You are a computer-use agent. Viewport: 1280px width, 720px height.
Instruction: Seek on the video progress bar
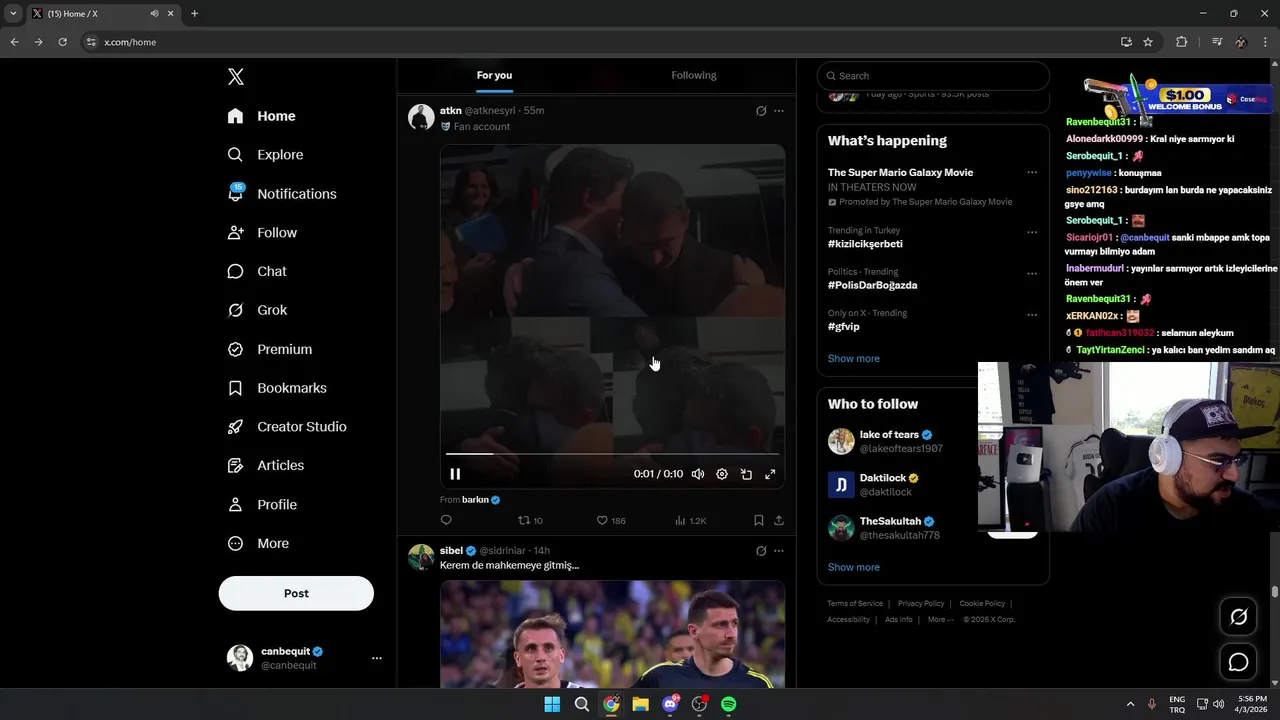[x=612, y=454]
